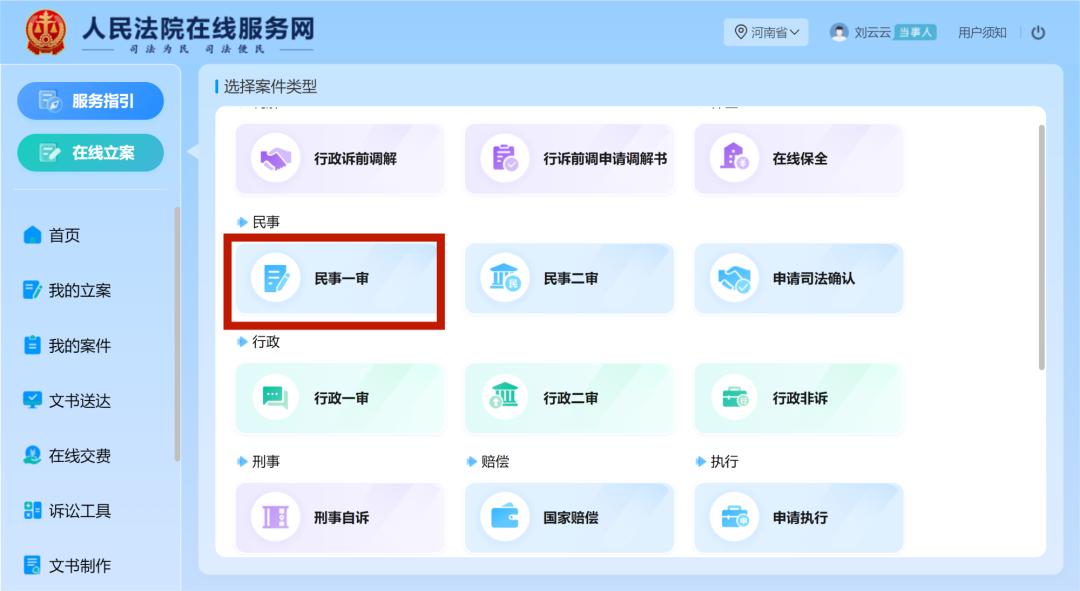Viewport: 1080px width, 591px height.
Task: Click the courthouse icon of 民事二审
Action: 505,278
